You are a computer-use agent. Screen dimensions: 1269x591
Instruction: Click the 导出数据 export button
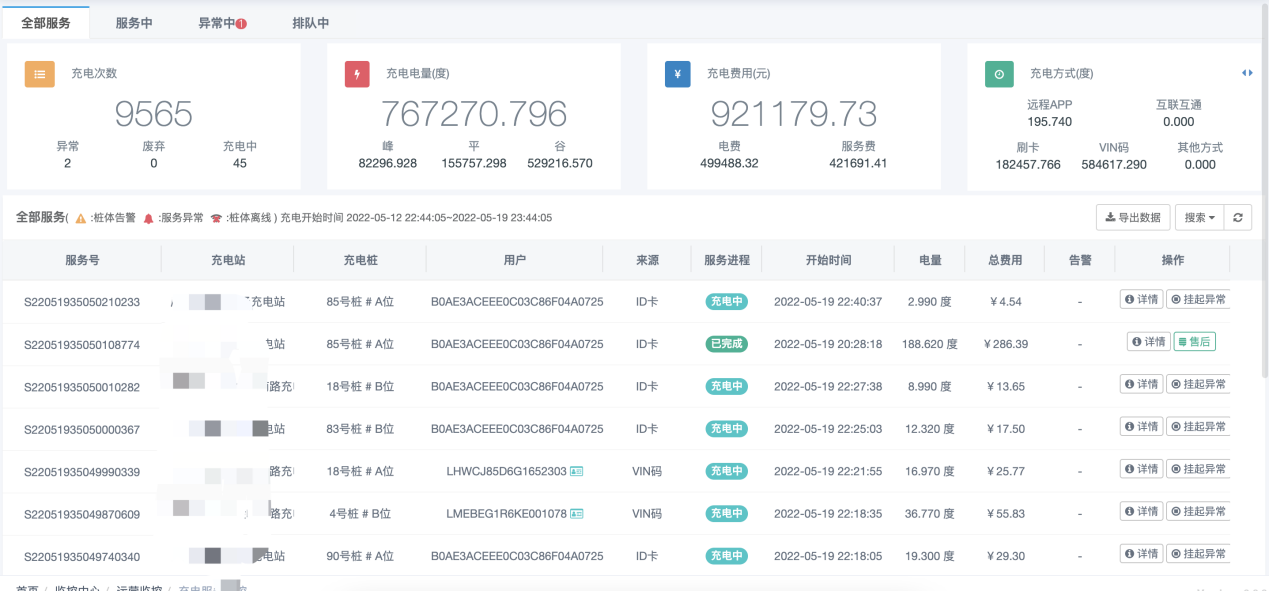pyautogui.click(x=1133, y=218)
